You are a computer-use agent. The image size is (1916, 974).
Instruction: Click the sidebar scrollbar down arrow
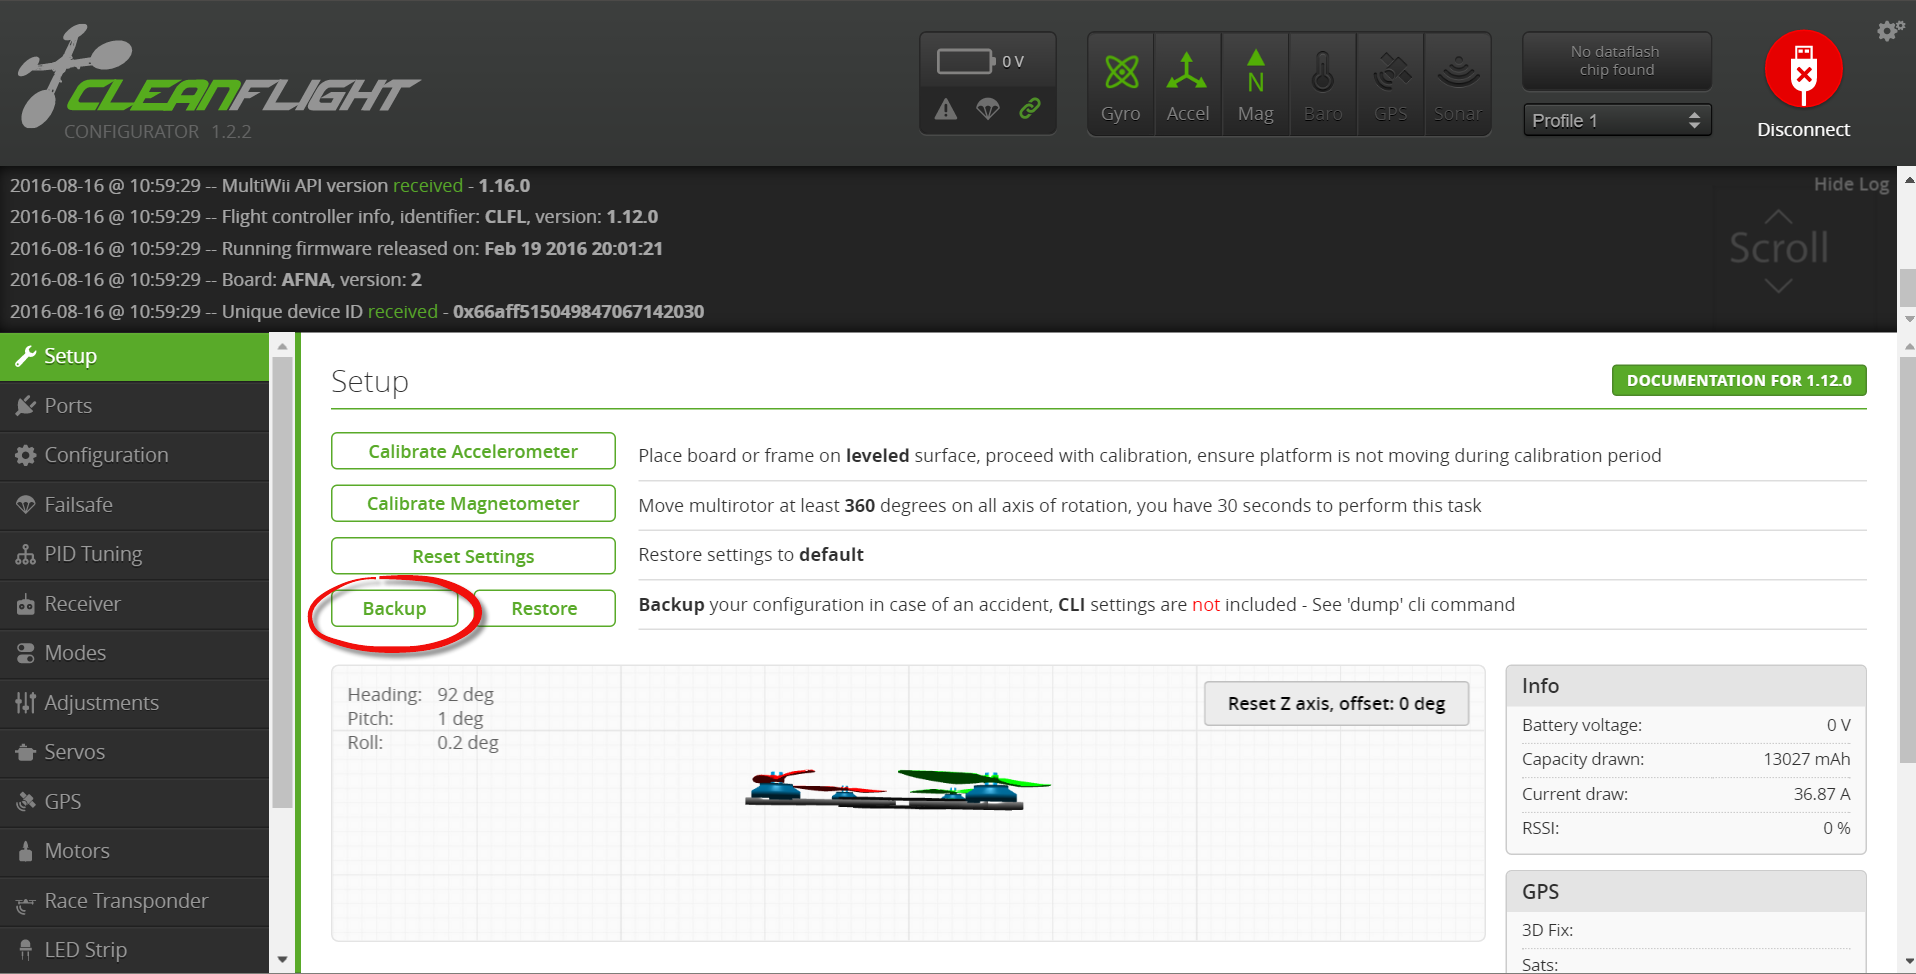(x=282, y=960)
